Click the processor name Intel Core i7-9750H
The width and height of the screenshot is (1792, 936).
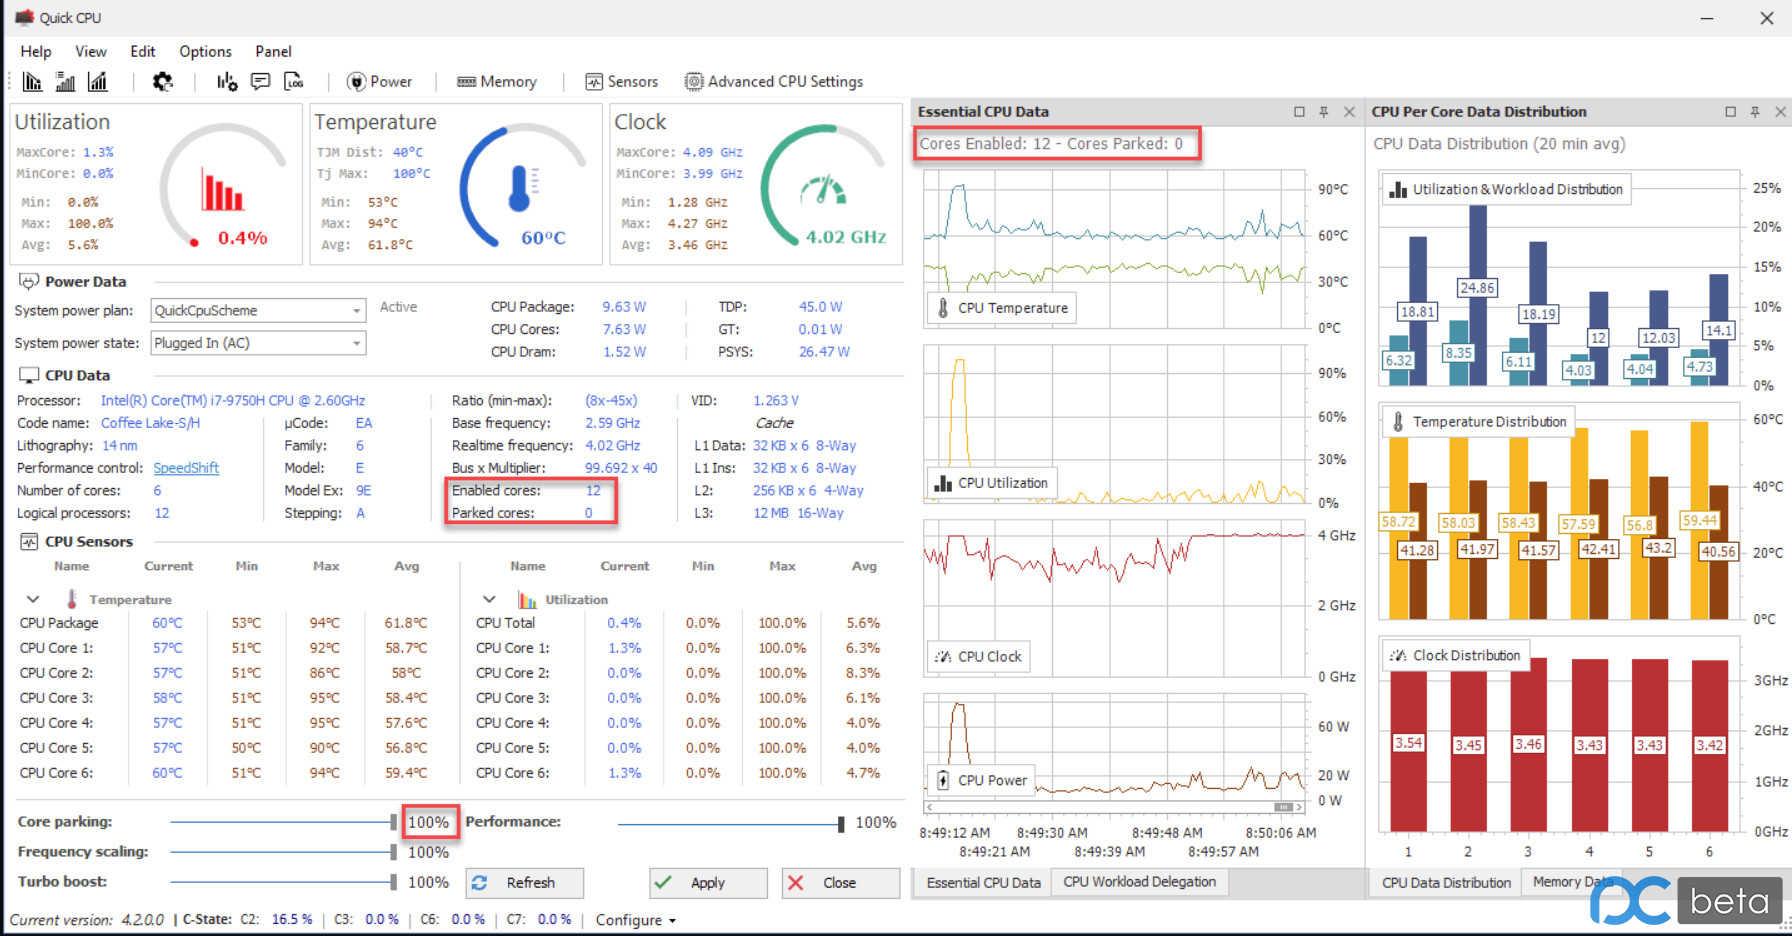pyautogui.click(x=232, y=401)
